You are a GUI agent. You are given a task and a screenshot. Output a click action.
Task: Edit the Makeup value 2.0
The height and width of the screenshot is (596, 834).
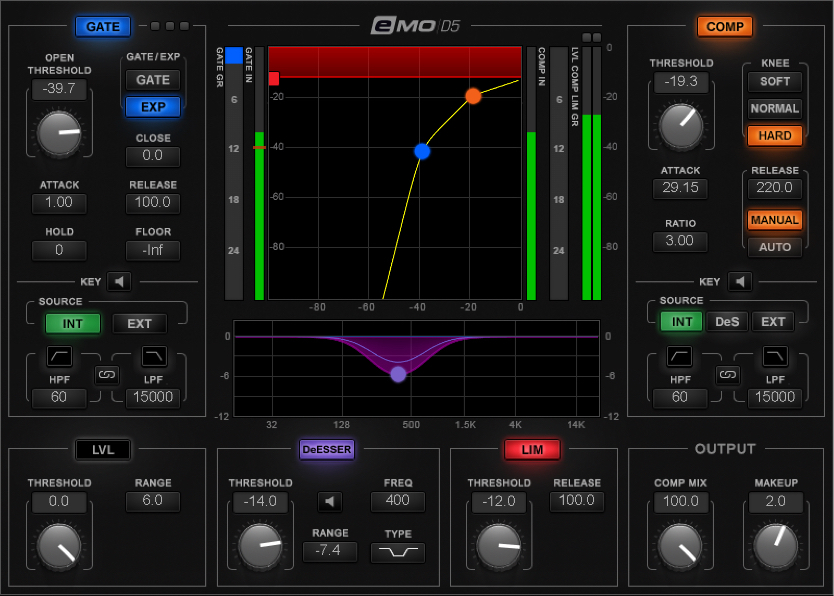(x=775, y=501)
